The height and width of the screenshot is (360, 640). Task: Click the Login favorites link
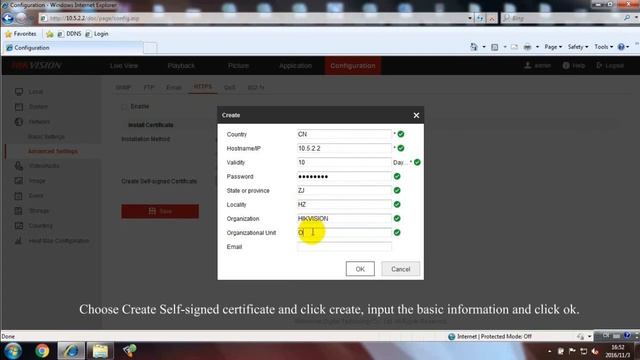coord(97,34)
